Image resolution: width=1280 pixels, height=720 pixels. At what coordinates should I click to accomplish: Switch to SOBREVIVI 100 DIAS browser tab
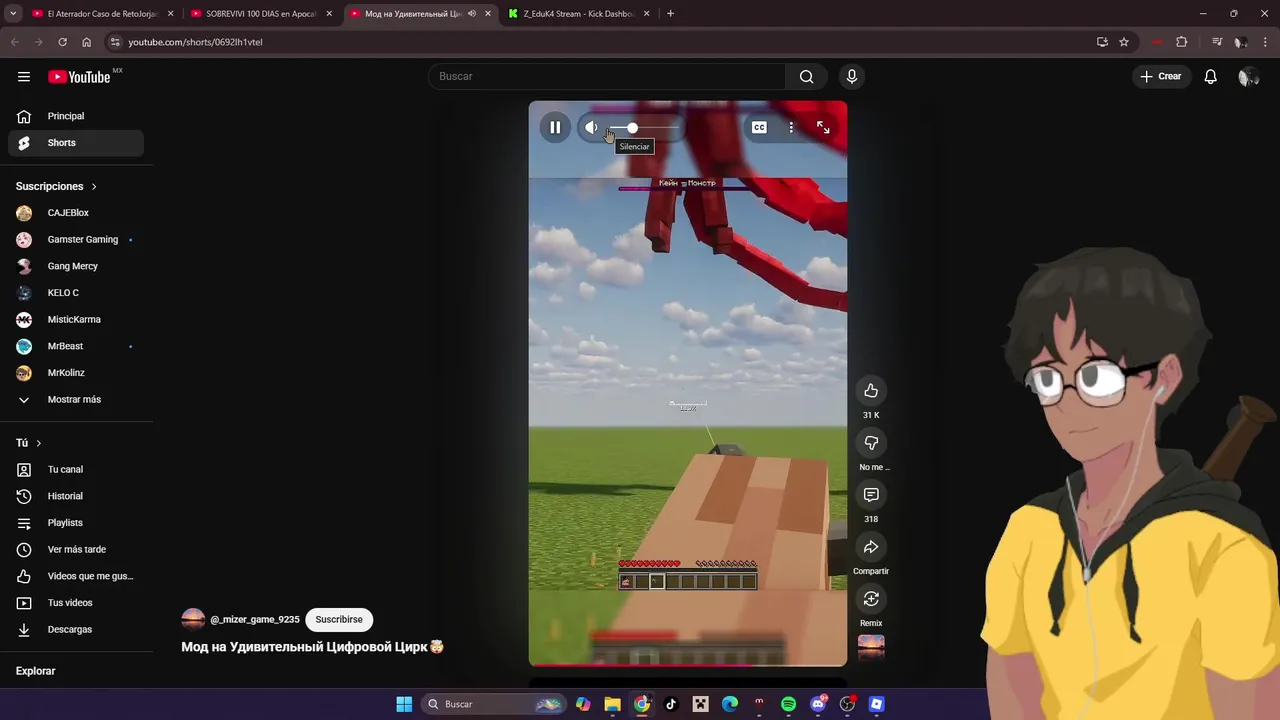(x=261, y=14)
